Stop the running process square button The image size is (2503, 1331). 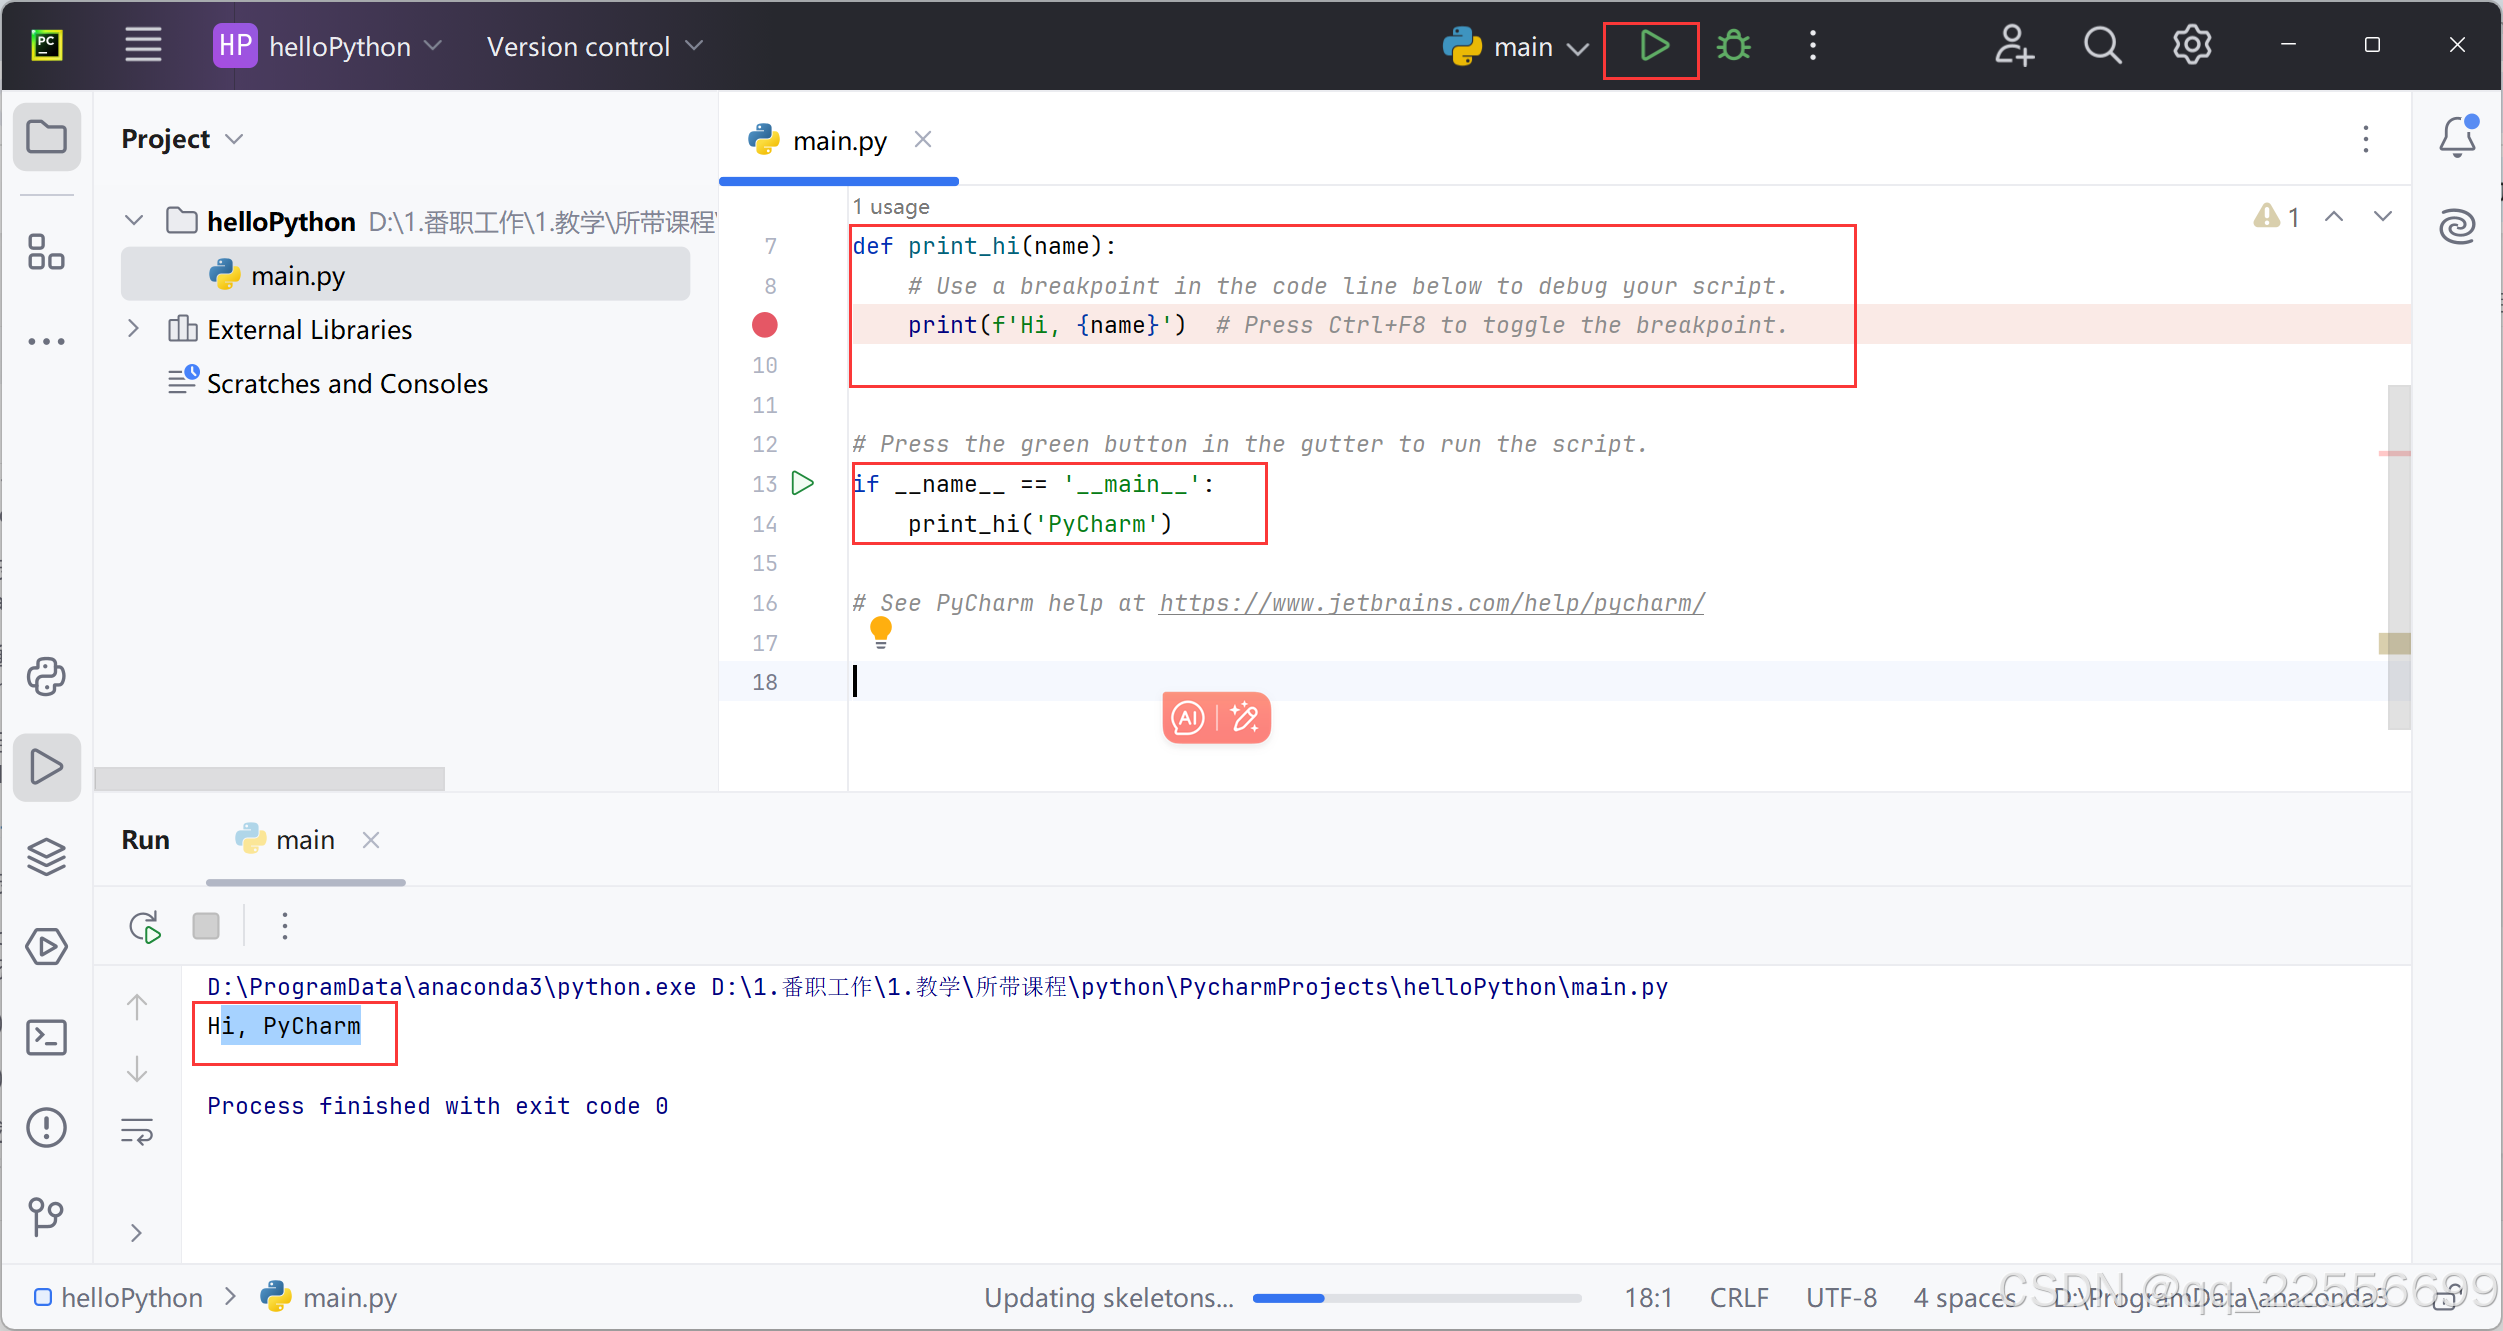(x=206, y=926)
